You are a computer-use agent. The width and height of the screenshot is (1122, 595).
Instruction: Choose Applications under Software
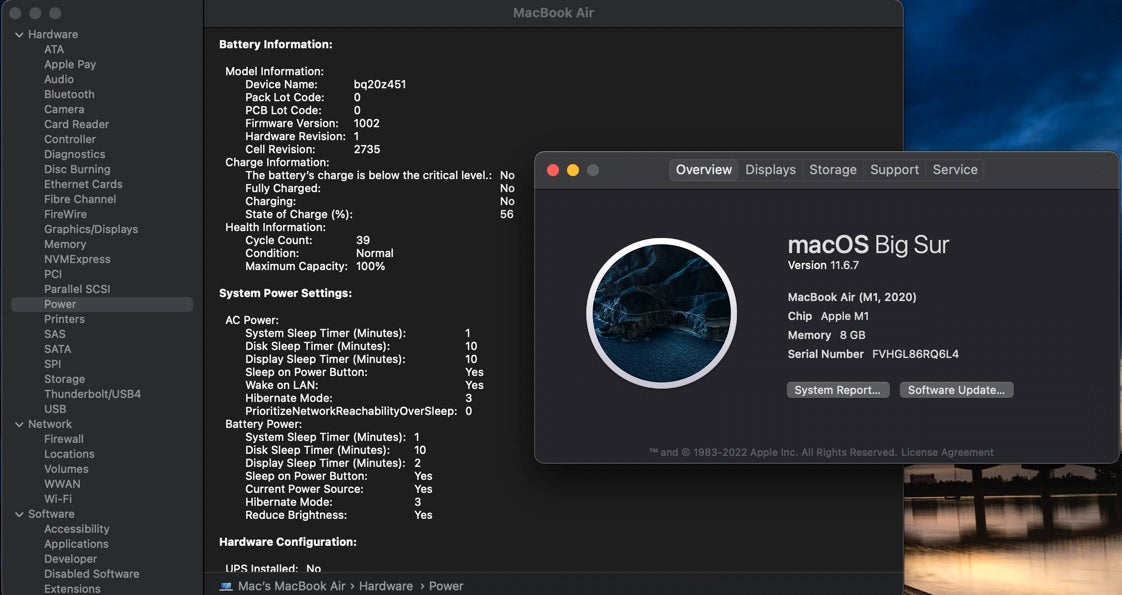76,544
